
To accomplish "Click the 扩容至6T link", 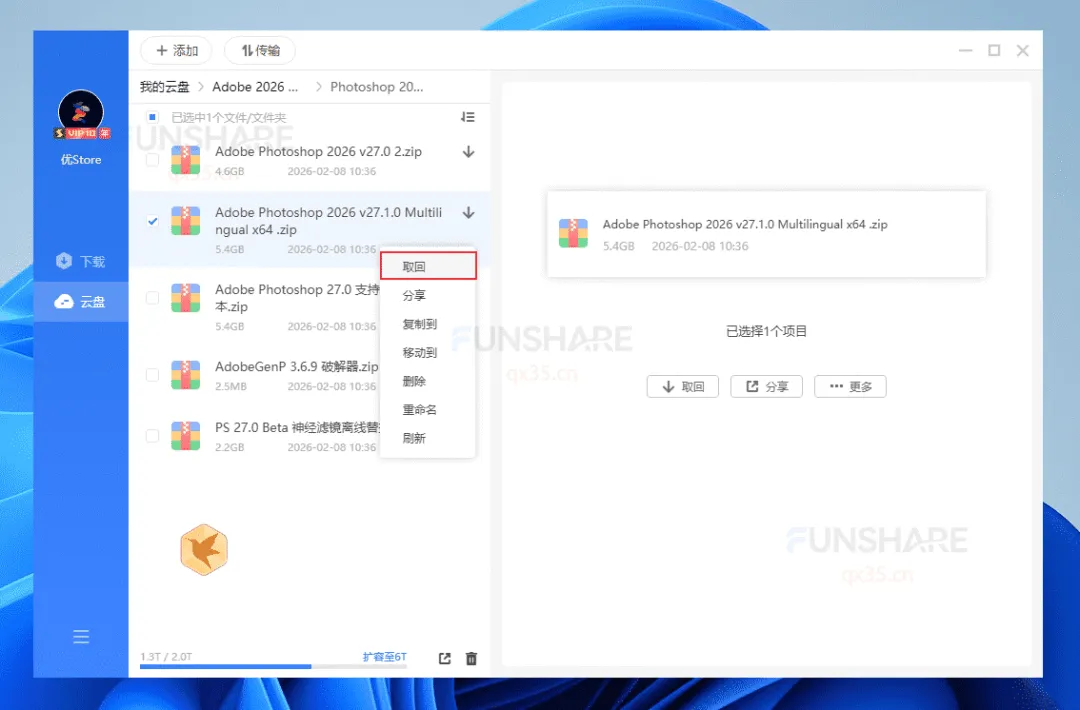I will [384, 656].
